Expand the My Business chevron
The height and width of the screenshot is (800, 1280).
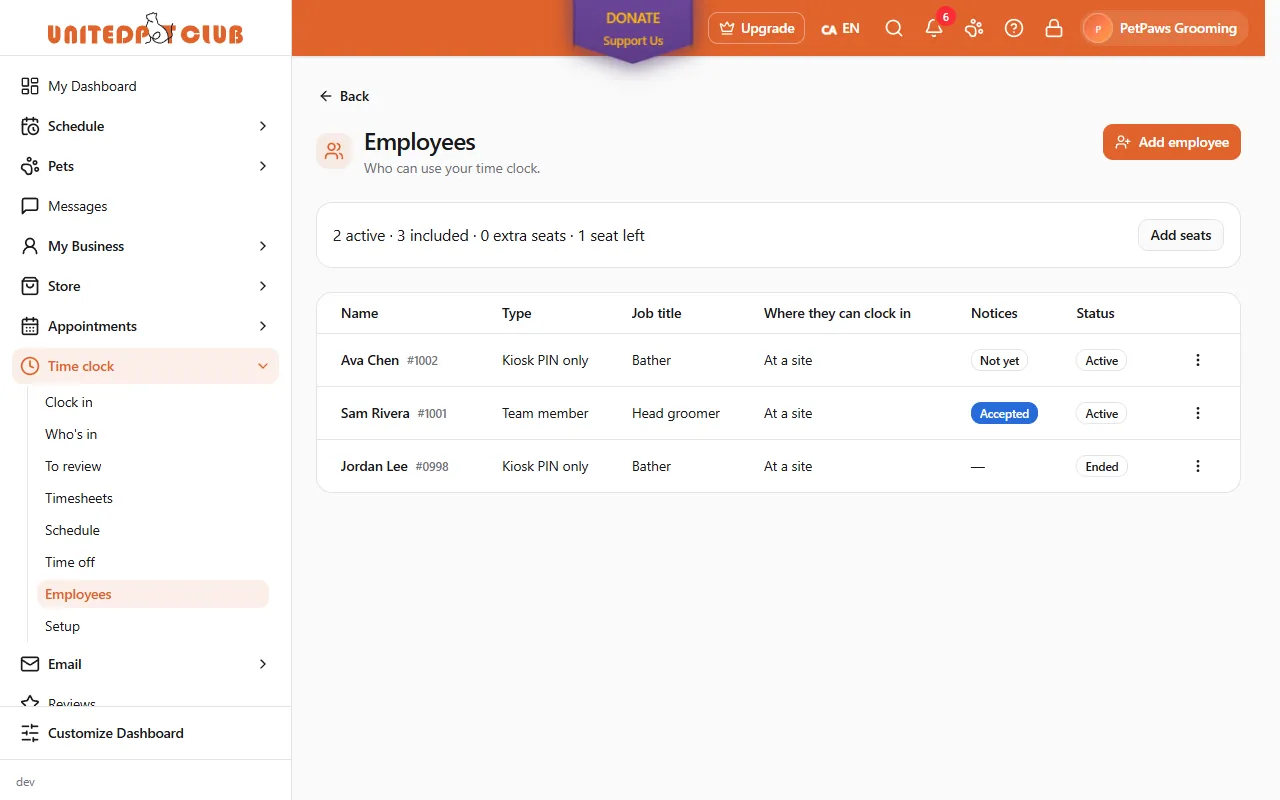click(x=263, y=246)
